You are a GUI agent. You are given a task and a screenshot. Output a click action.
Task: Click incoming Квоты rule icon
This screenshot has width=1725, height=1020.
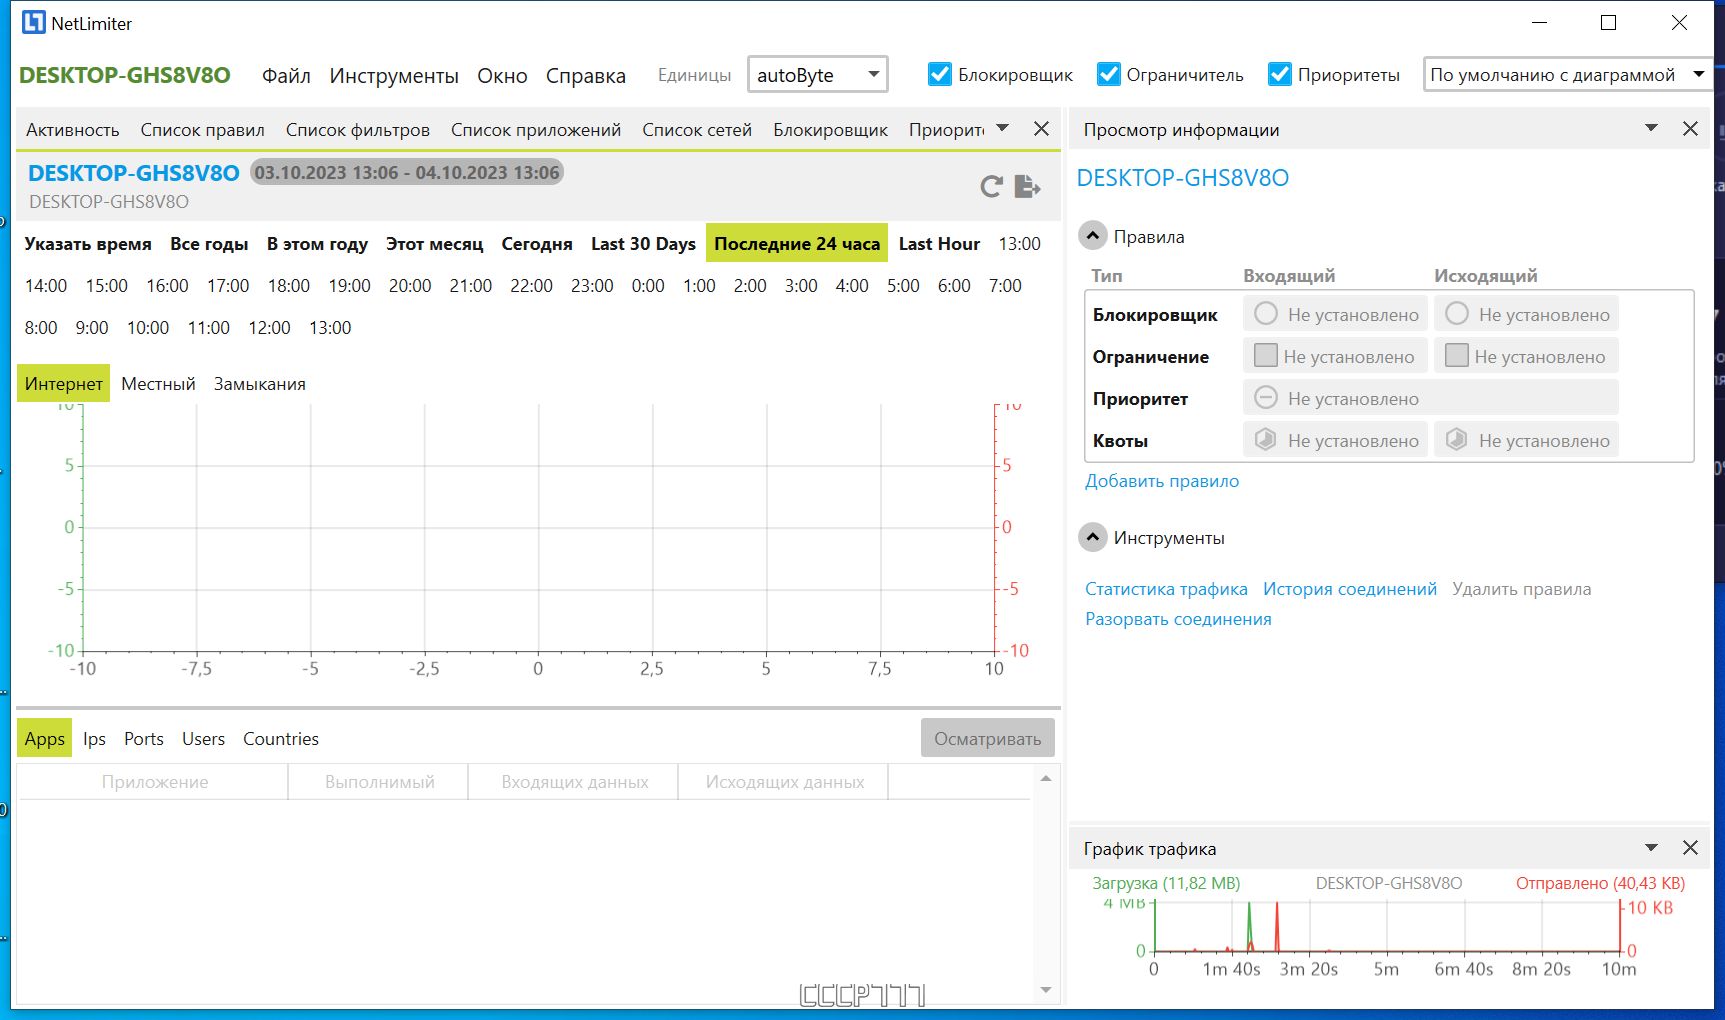pyautogui.click(x=1265, y=440)
